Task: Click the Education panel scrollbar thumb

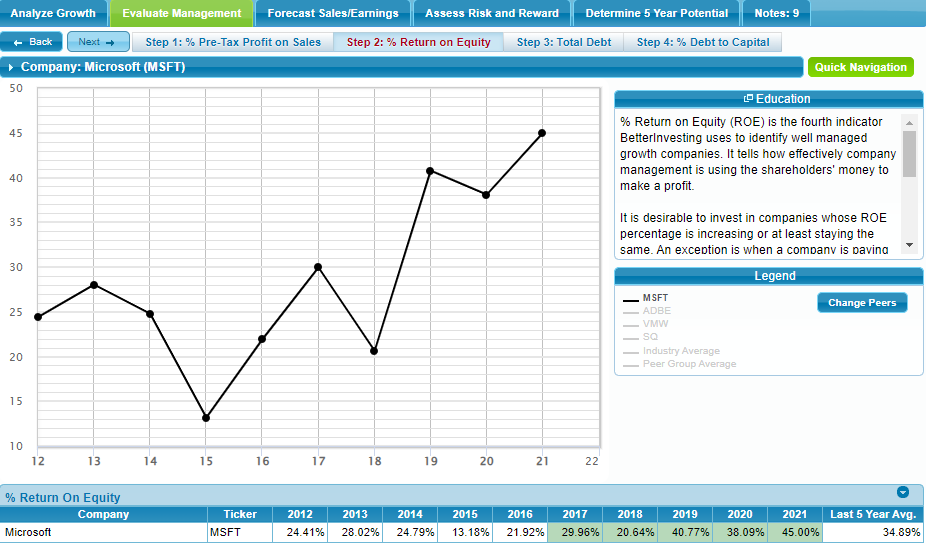Action: (x=909, y=154)
